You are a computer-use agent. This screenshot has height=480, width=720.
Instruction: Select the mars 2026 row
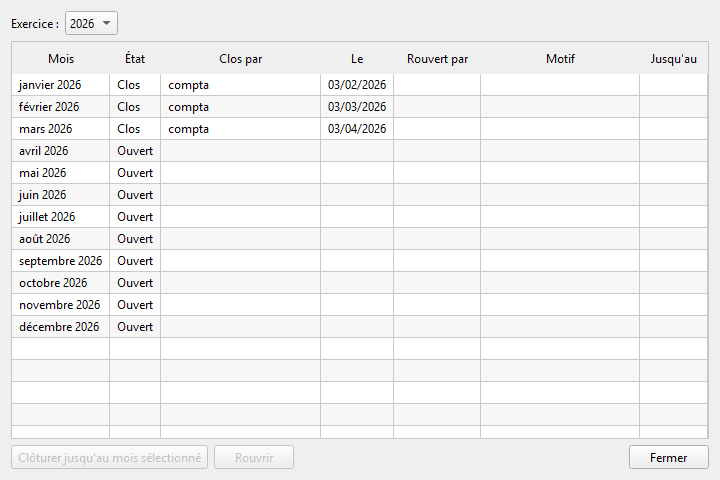pyautogui.click(x=360, y=129)
